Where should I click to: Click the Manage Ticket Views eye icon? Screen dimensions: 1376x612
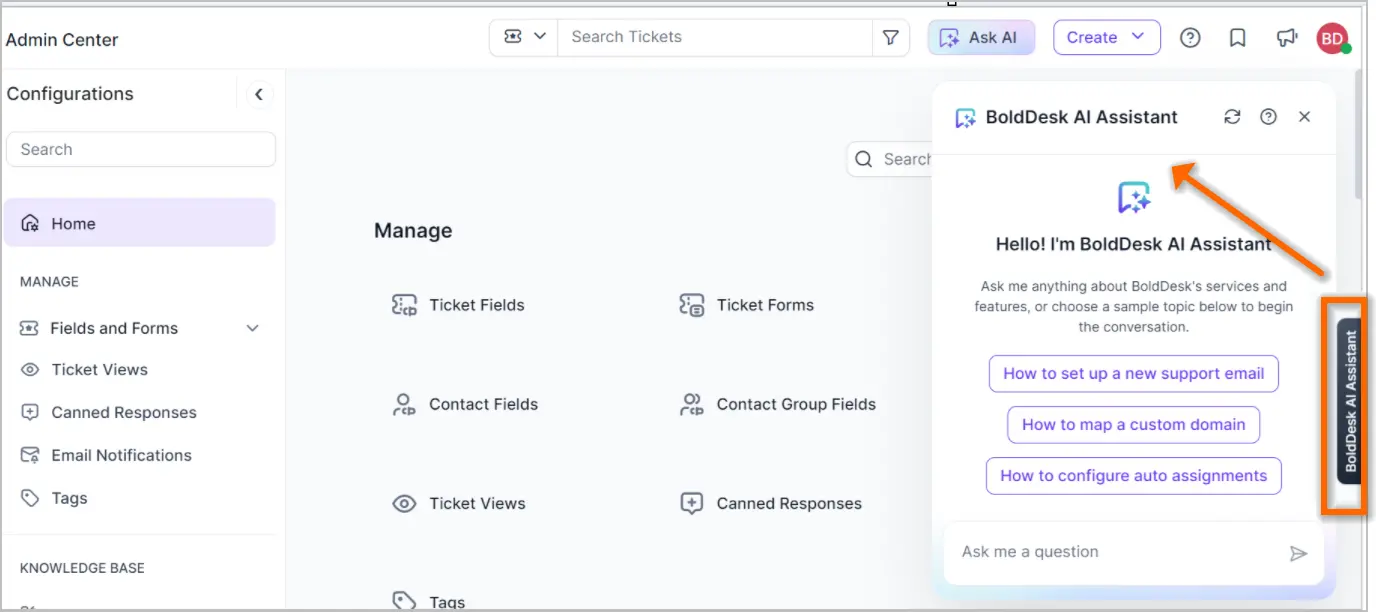(404, 503)
